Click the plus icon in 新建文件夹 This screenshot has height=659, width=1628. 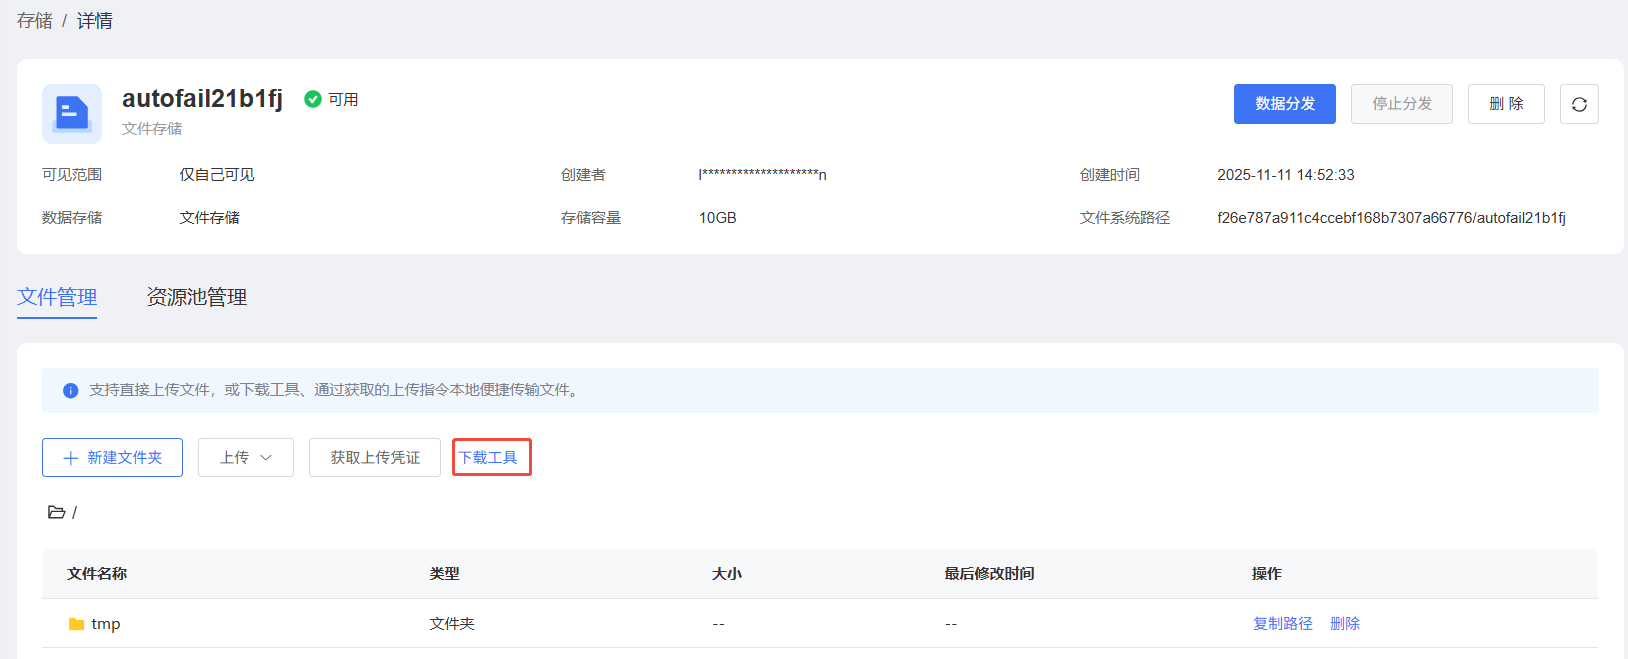coord(71,458)
